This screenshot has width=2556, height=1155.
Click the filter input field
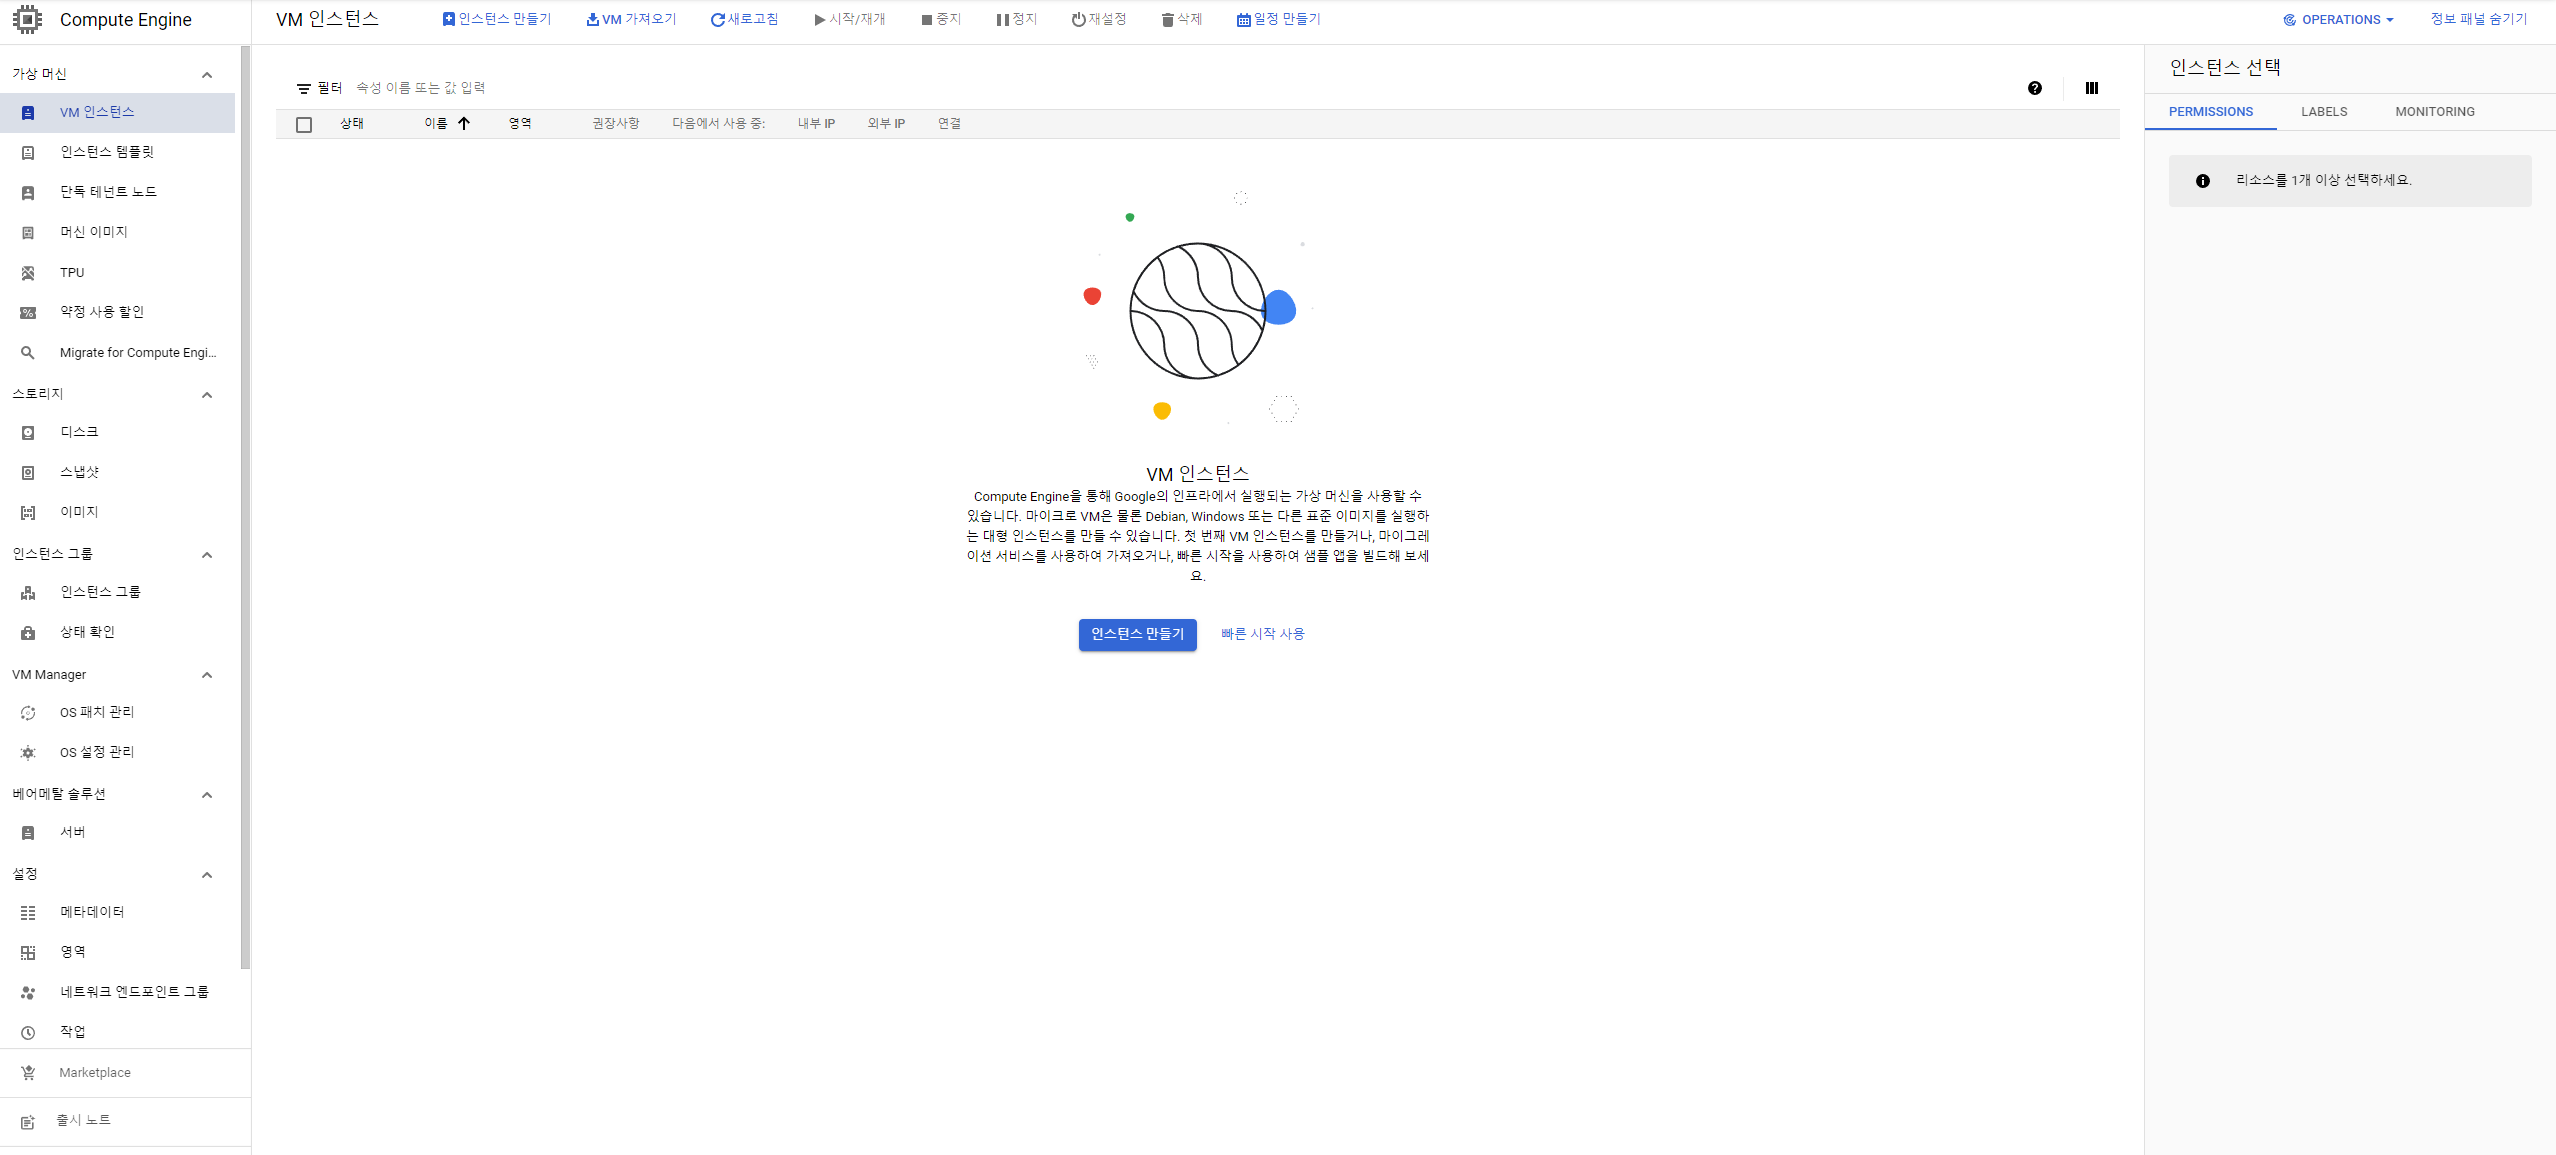(x=420, y=88)
